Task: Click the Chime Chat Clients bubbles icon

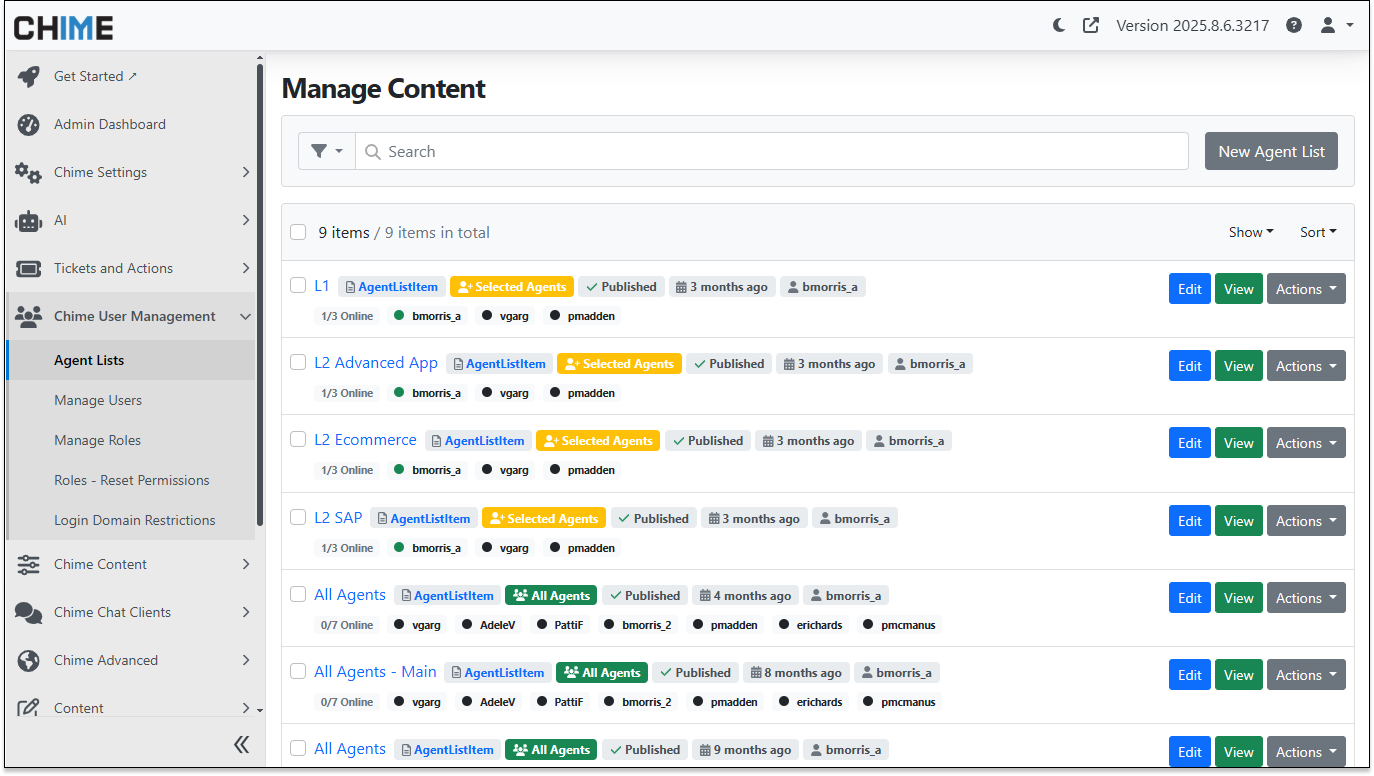Action: point(29,613)
